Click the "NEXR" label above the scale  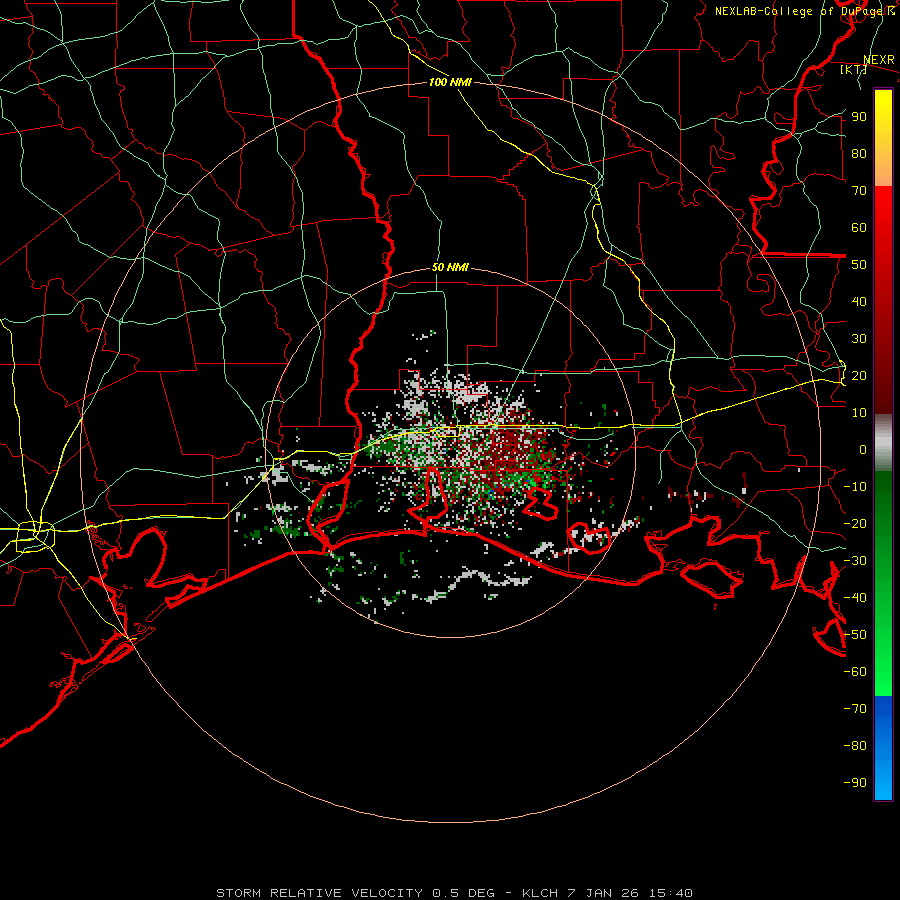click(x=879, y=60)
